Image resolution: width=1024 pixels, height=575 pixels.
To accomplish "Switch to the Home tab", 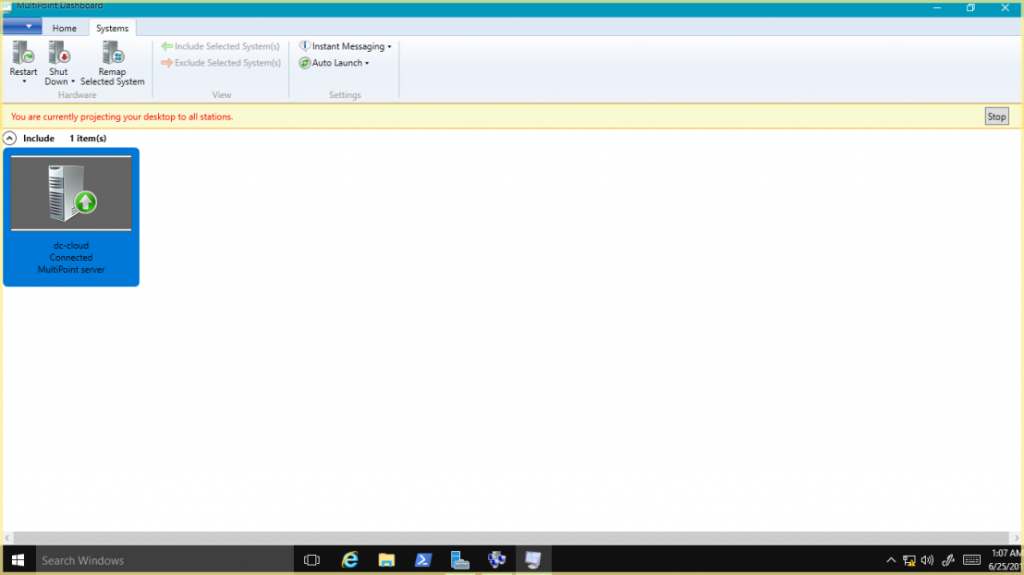I will 64,28.
